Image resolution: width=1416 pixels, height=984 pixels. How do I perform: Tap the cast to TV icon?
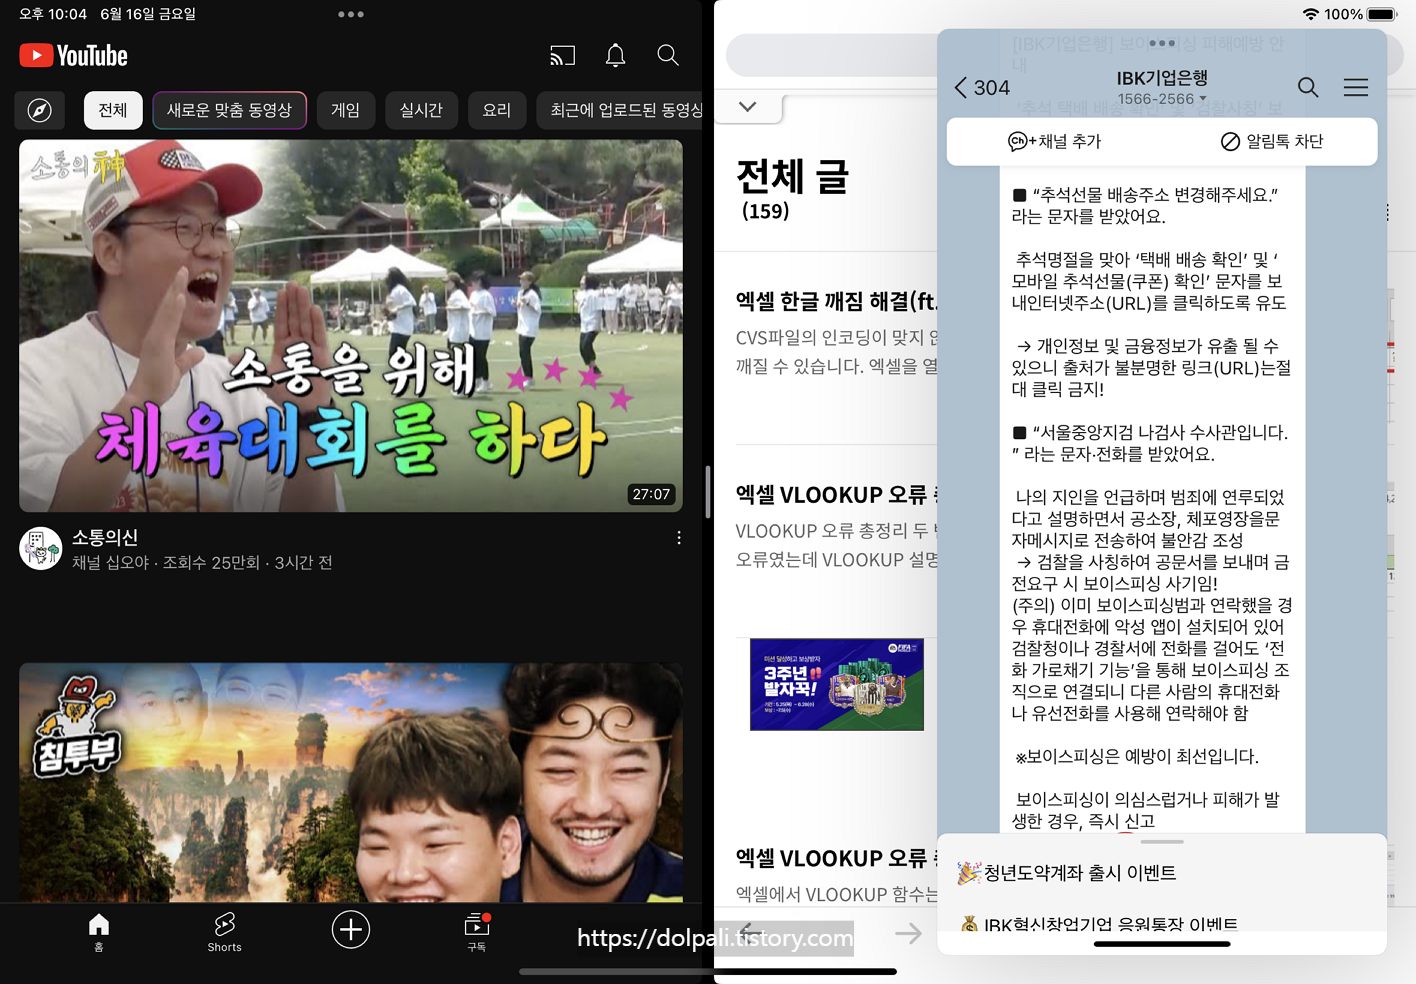pyautogui.click(x=563, y=56)
